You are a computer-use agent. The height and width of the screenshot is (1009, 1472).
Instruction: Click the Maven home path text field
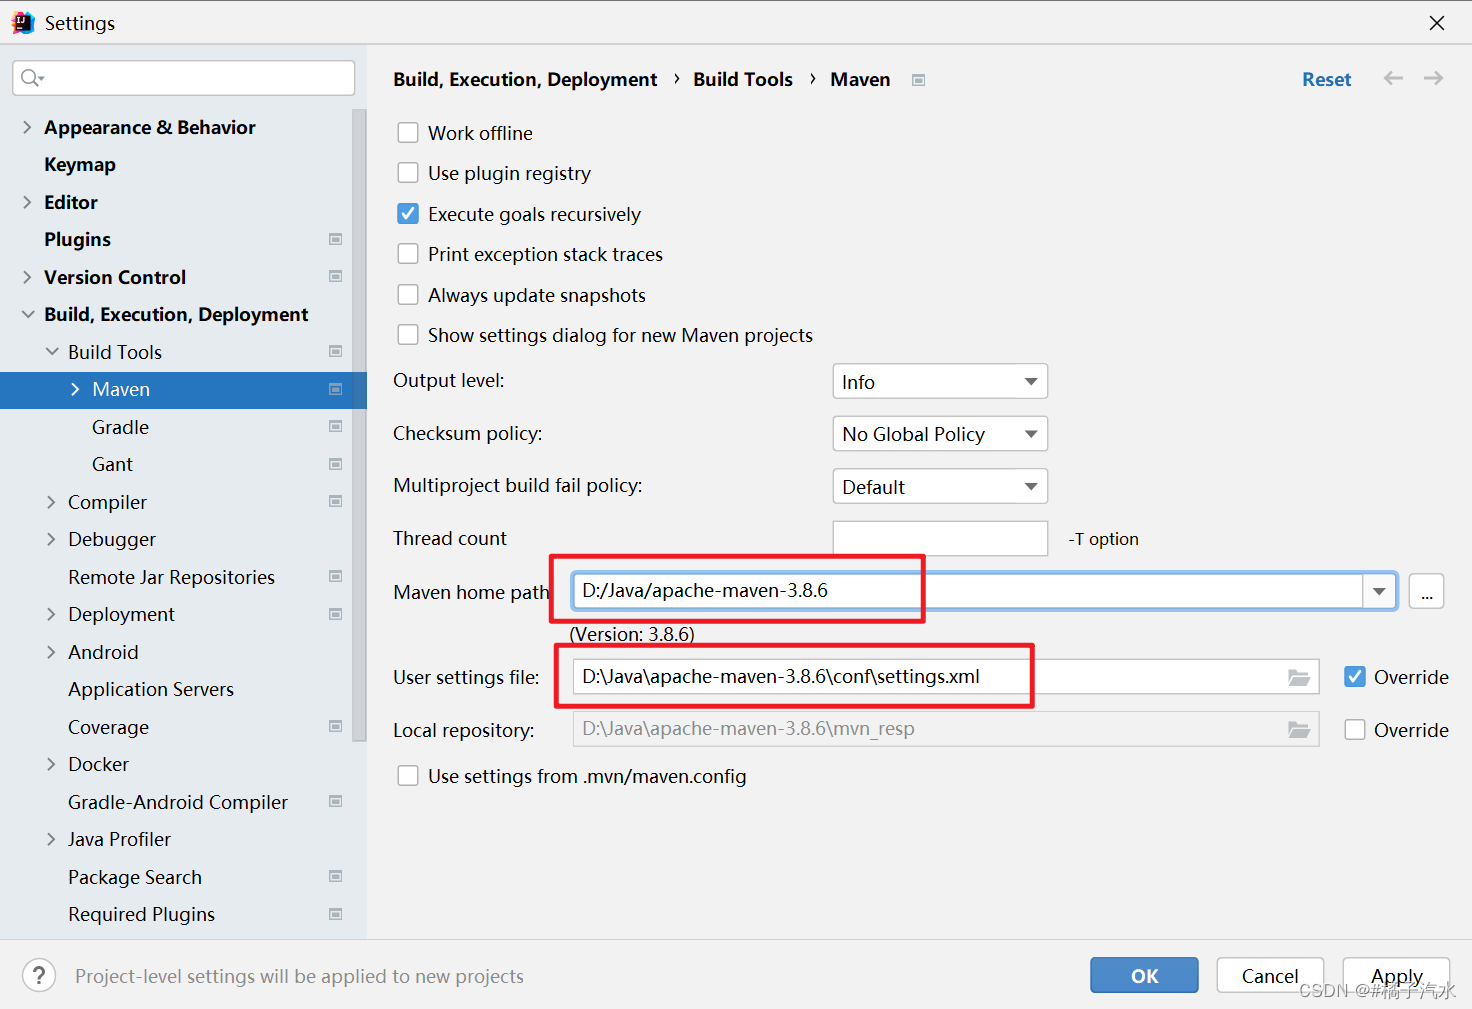968,591
